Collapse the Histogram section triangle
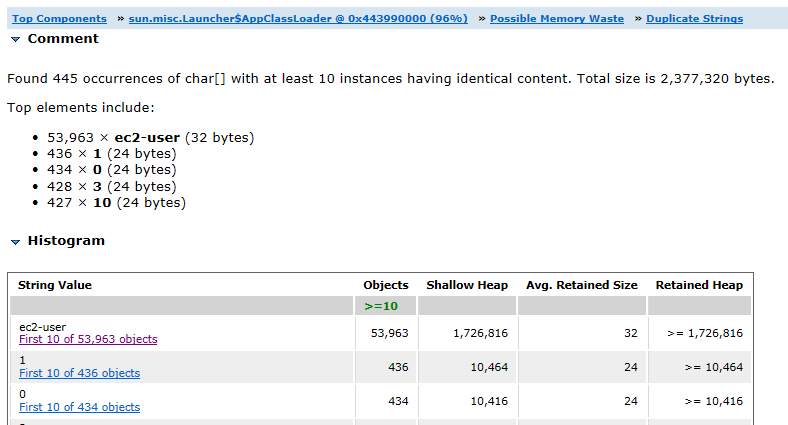Image resolution: width=788 pixels, height=425 pixels. pos(16,242)
